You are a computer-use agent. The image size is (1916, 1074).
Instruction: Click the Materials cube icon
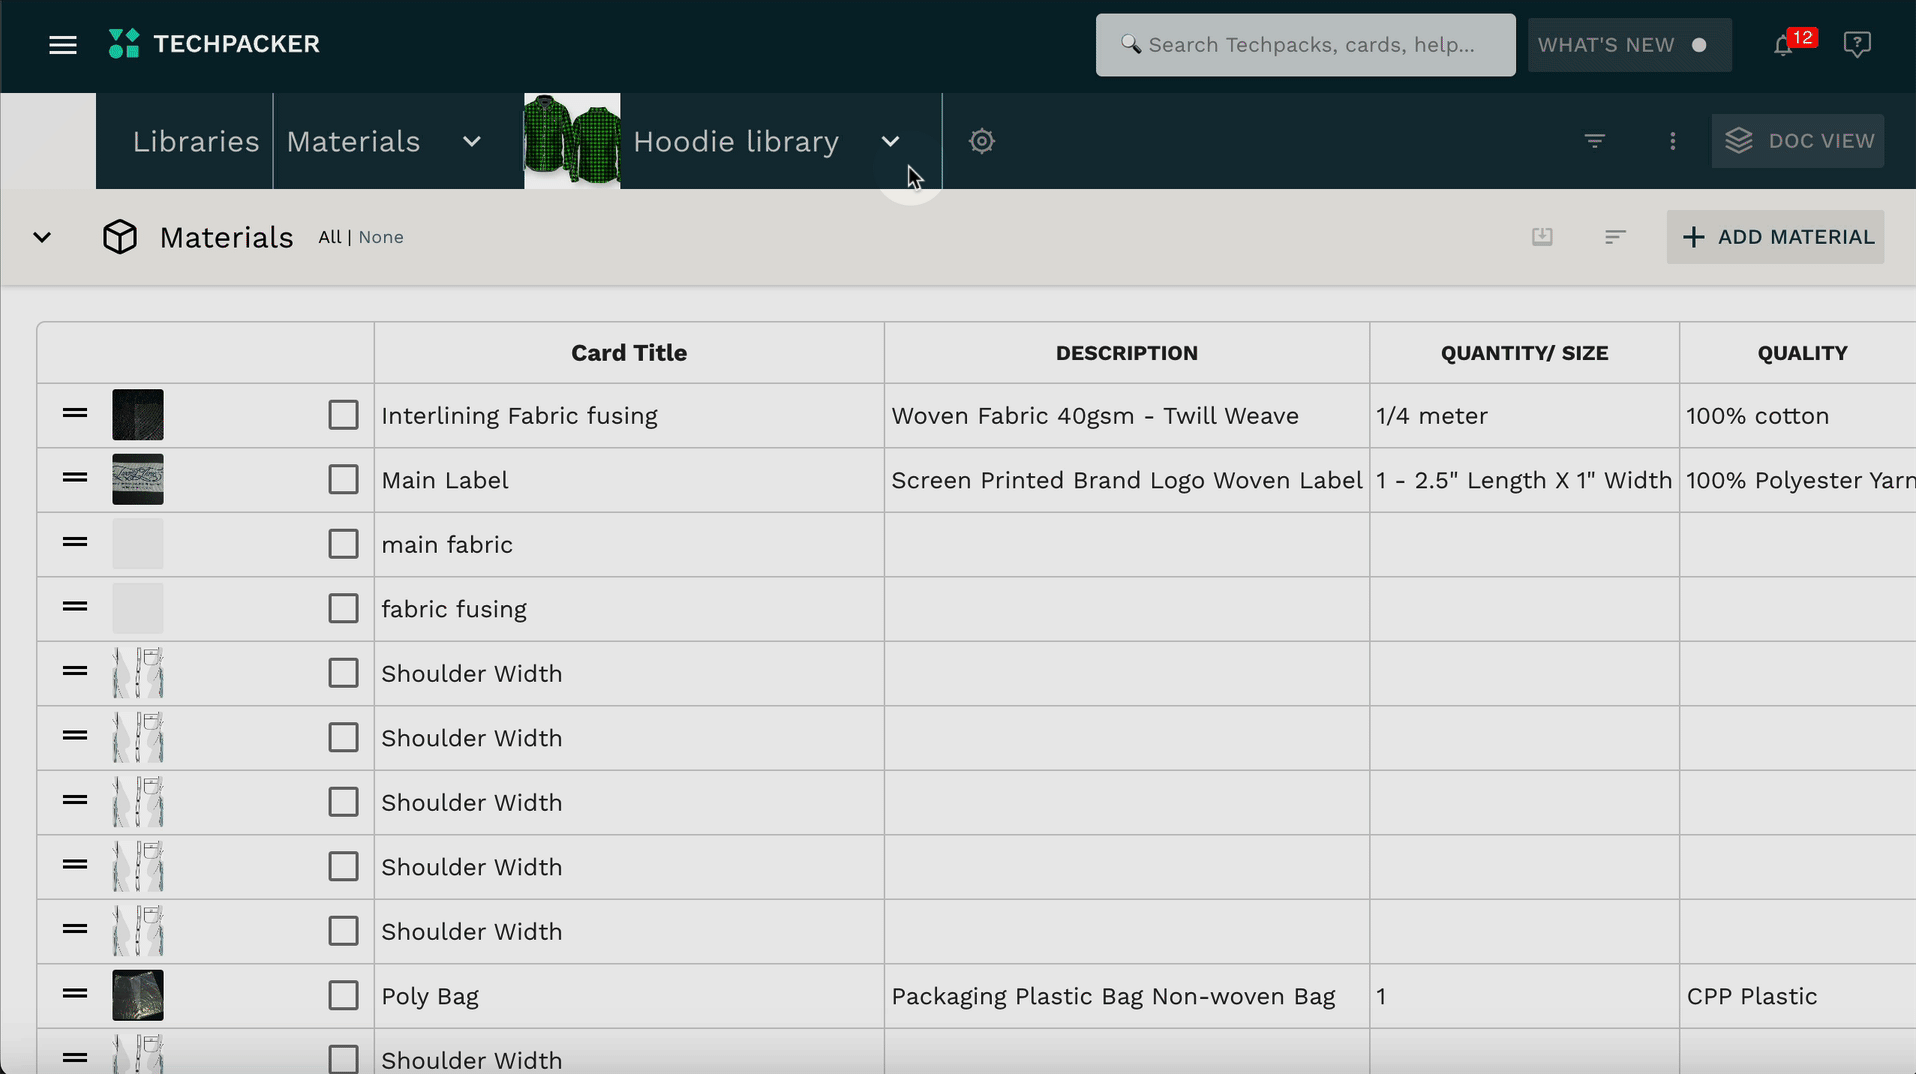tap(120, 237)
